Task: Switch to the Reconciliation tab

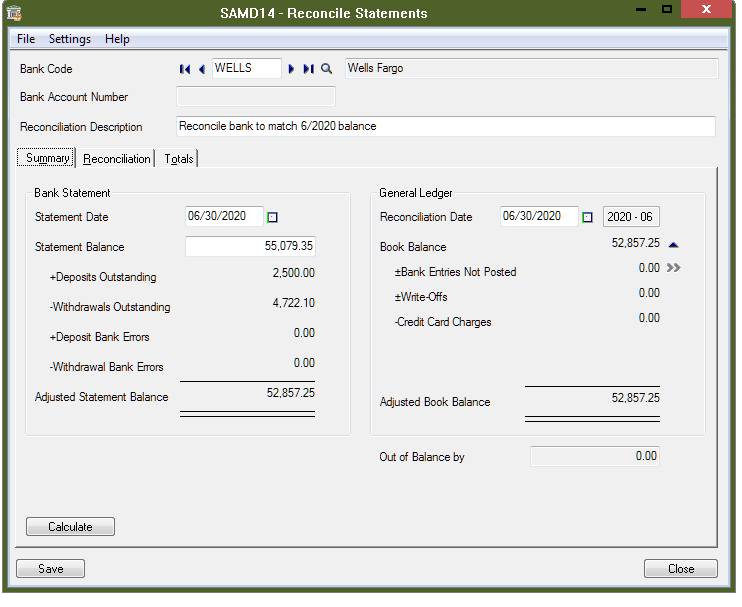Action: (x=117, y=159)
